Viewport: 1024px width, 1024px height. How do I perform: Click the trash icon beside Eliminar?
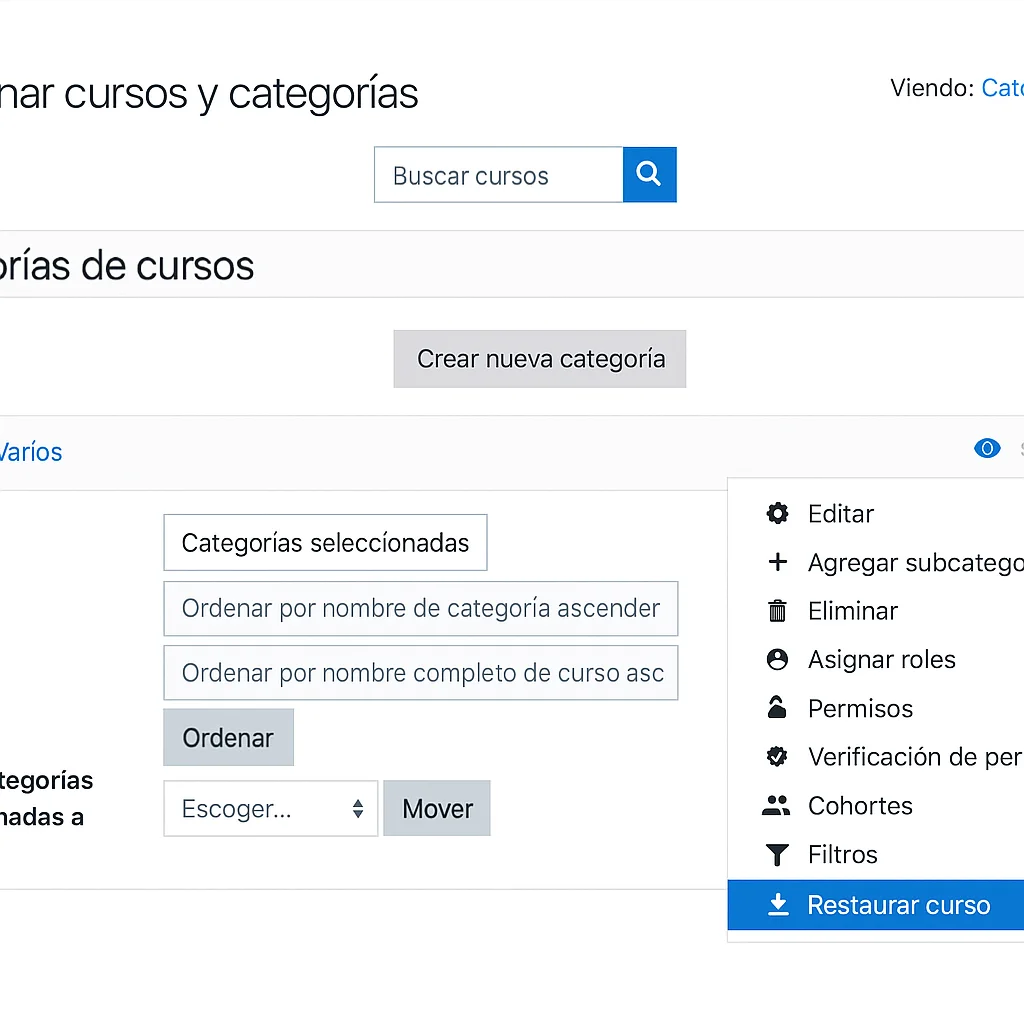(x=777, y=610)
